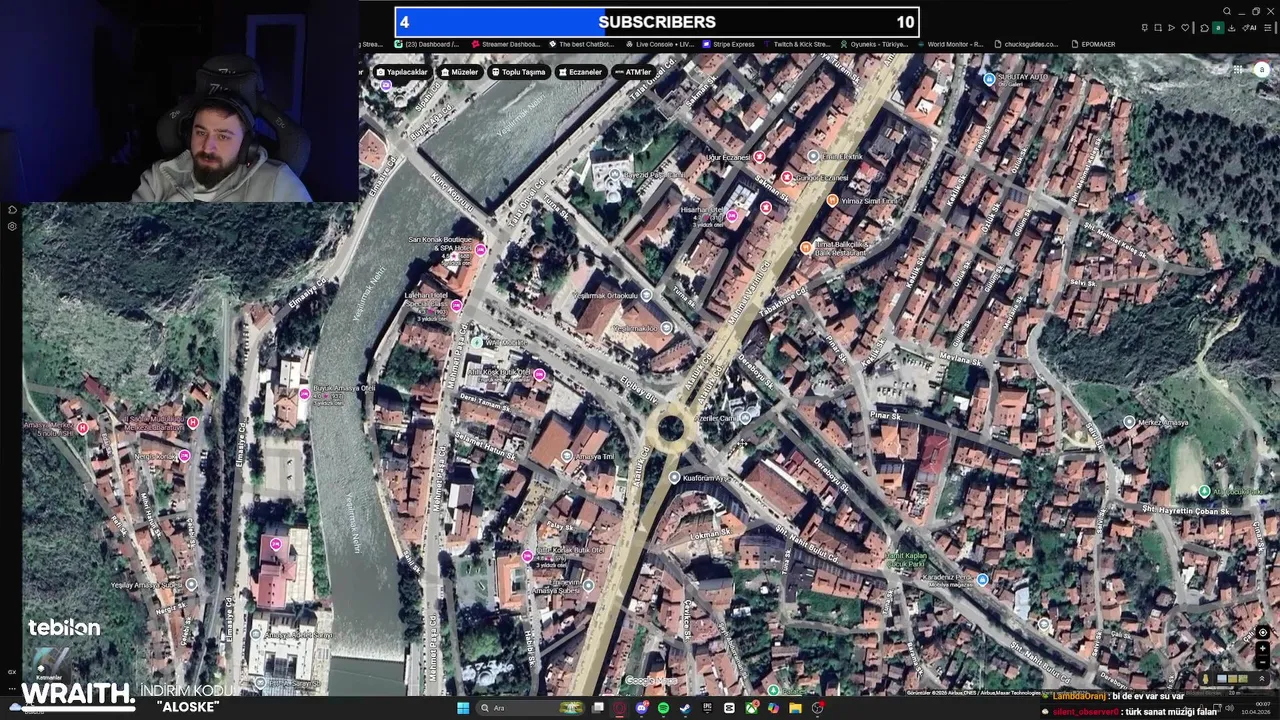Click the heart bookmark icon
The height and width of the screenshot is (720, 1280).
point(1185,27)
